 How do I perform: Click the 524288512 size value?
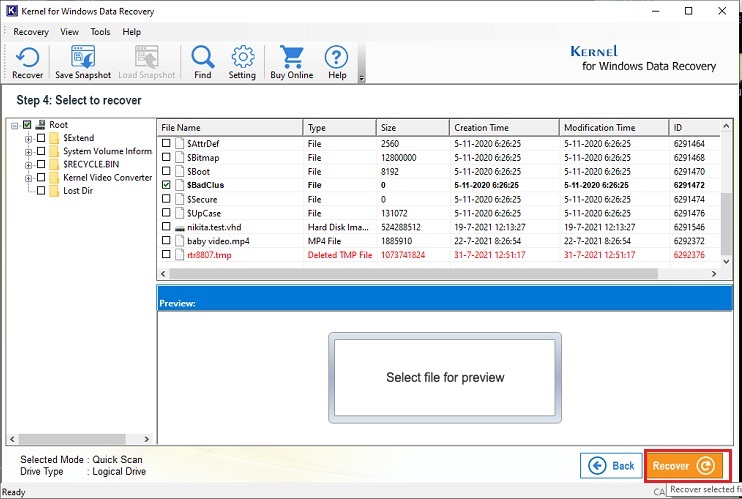401,227
